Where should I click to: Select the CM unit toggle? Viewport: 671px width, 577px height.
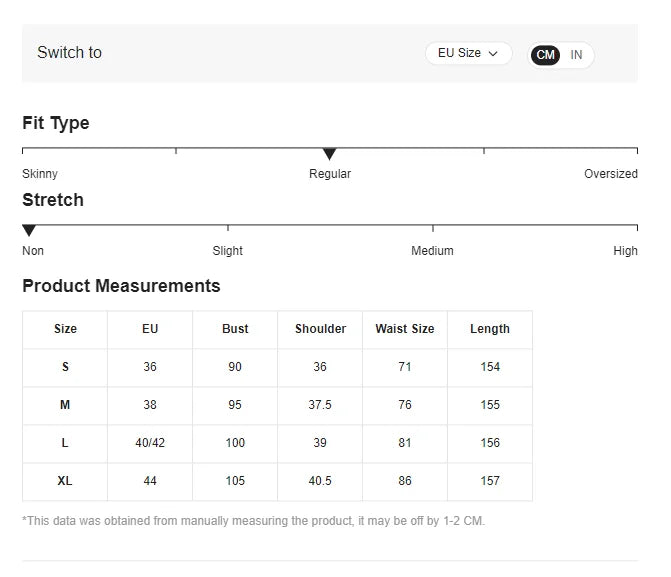click(545, 55)
